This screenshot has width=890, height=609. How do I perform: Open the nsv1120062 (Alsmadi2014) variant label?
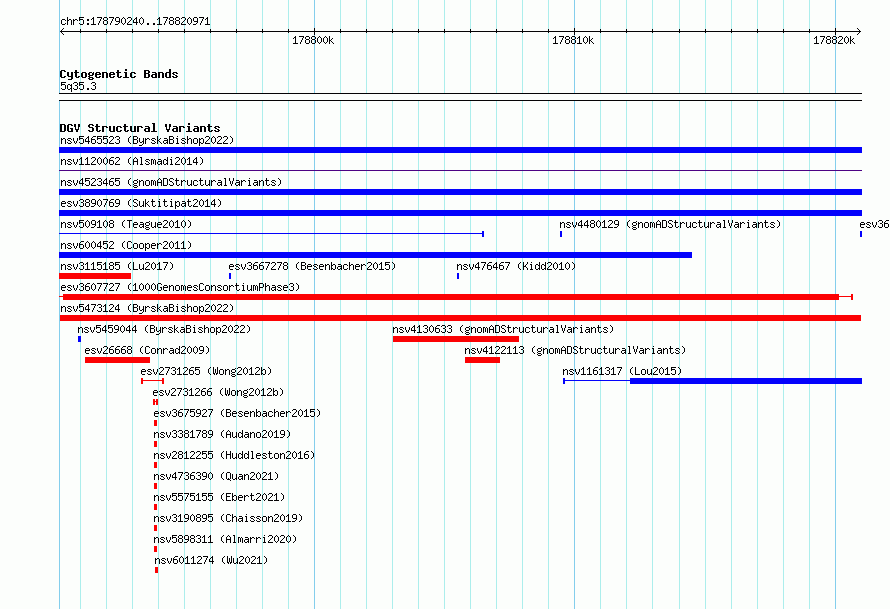(x=132, y=161)
